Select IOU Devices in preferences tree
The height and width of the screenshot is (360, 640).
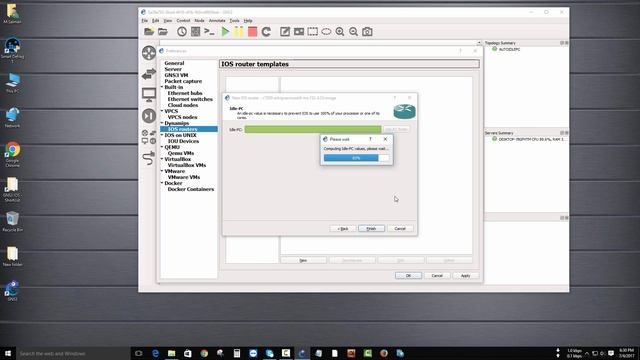(183, 141)
